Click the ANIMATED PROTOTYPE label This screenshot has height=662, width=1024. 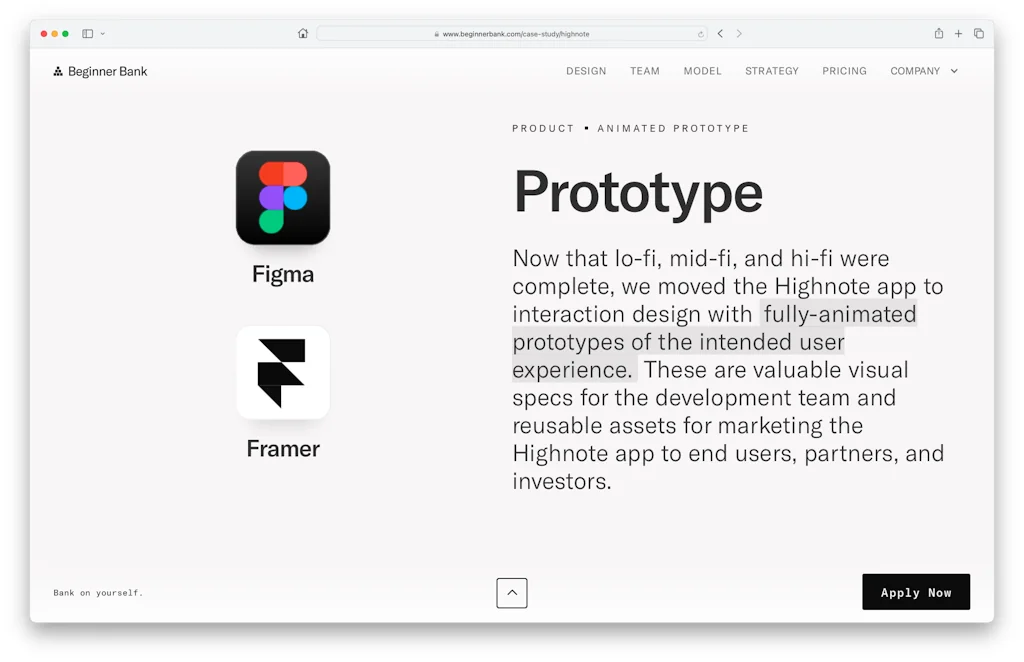(x=673, y=129)
